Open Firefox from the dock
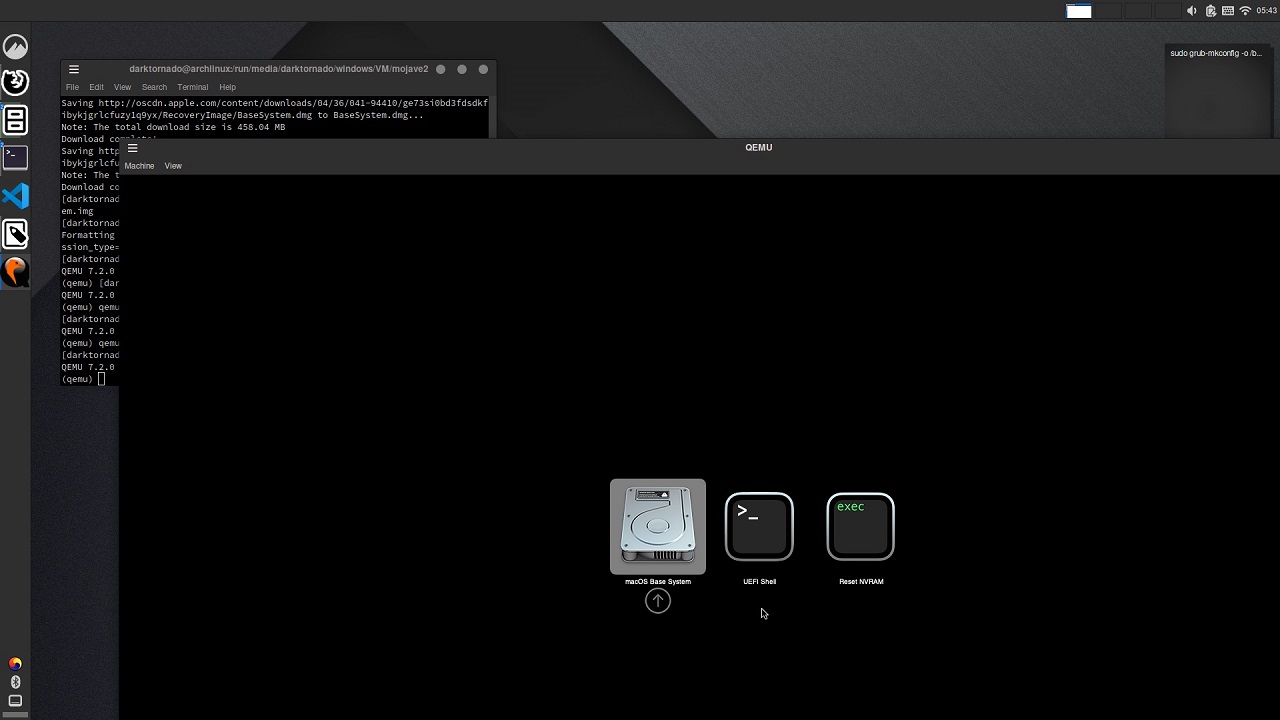The image size is (1280, 720). (15, 82)
